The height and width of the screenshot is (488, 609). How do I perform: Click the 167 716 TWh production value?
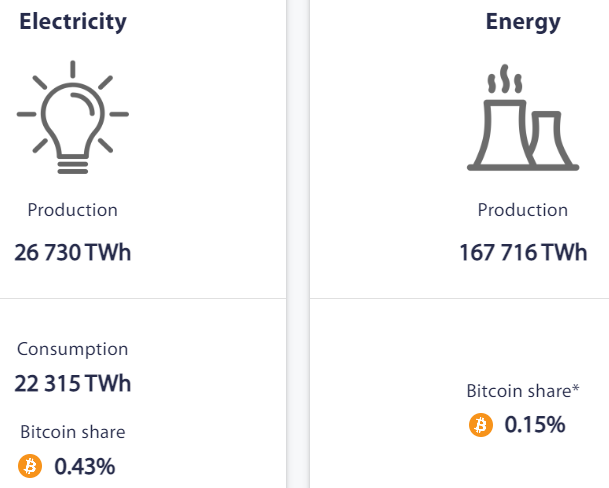point(522,252)
